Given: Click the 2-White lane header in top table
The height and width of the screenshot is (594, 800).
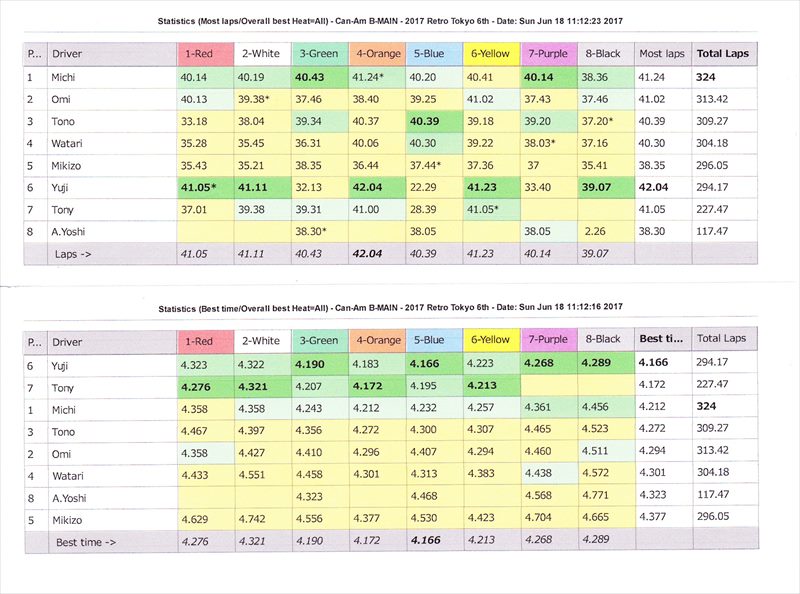Looking at the screenshot, I should coord(262,52).
